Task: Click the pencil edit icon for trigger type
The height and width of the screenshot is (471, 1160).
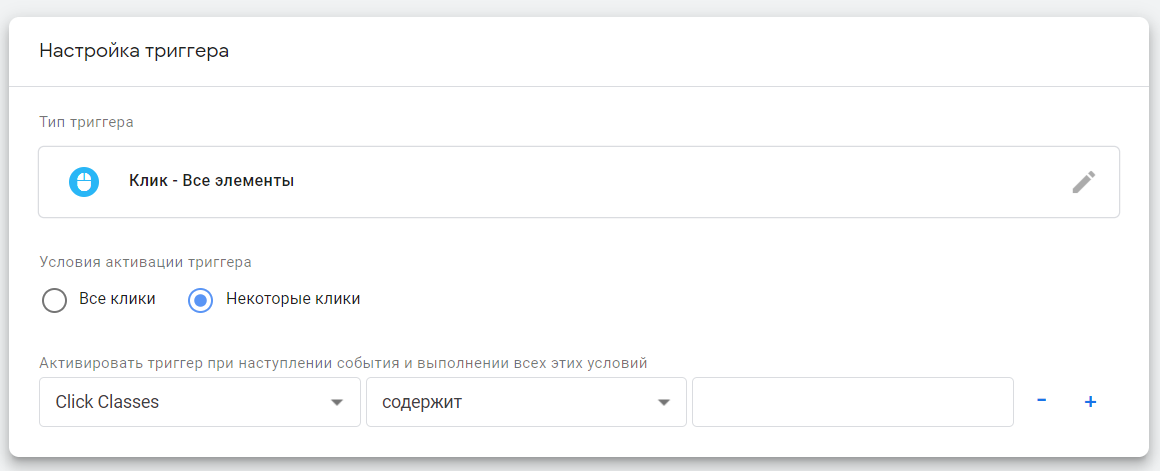Action: pyautogui.click(x=1083, y=182)
